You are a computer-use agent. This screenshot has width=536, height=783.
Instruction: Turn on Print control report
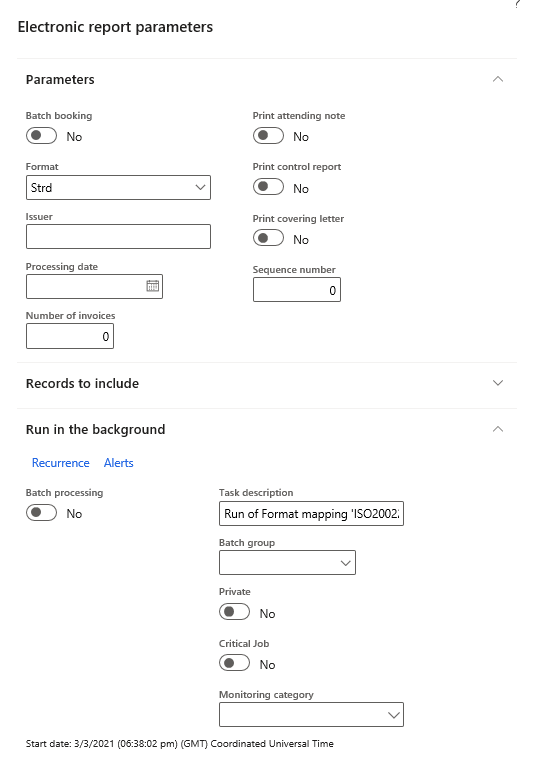(268, 187)
